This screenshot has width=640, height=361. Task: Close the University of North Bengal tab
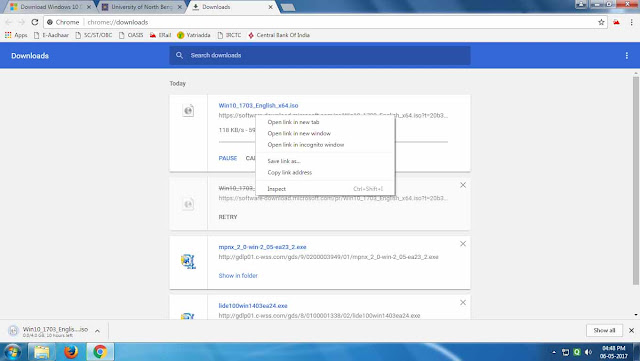coord(180,7)
